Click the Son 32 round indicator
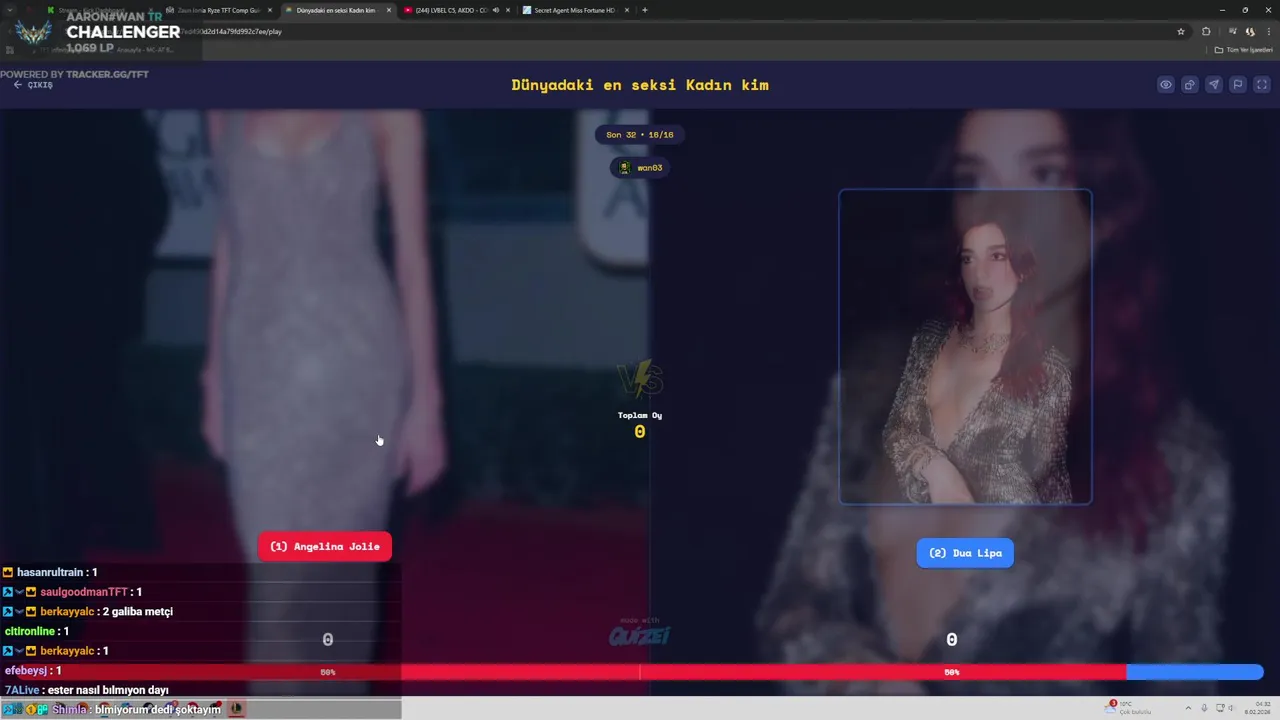This screenshot has height=720, width=1280. coord(640,135)
